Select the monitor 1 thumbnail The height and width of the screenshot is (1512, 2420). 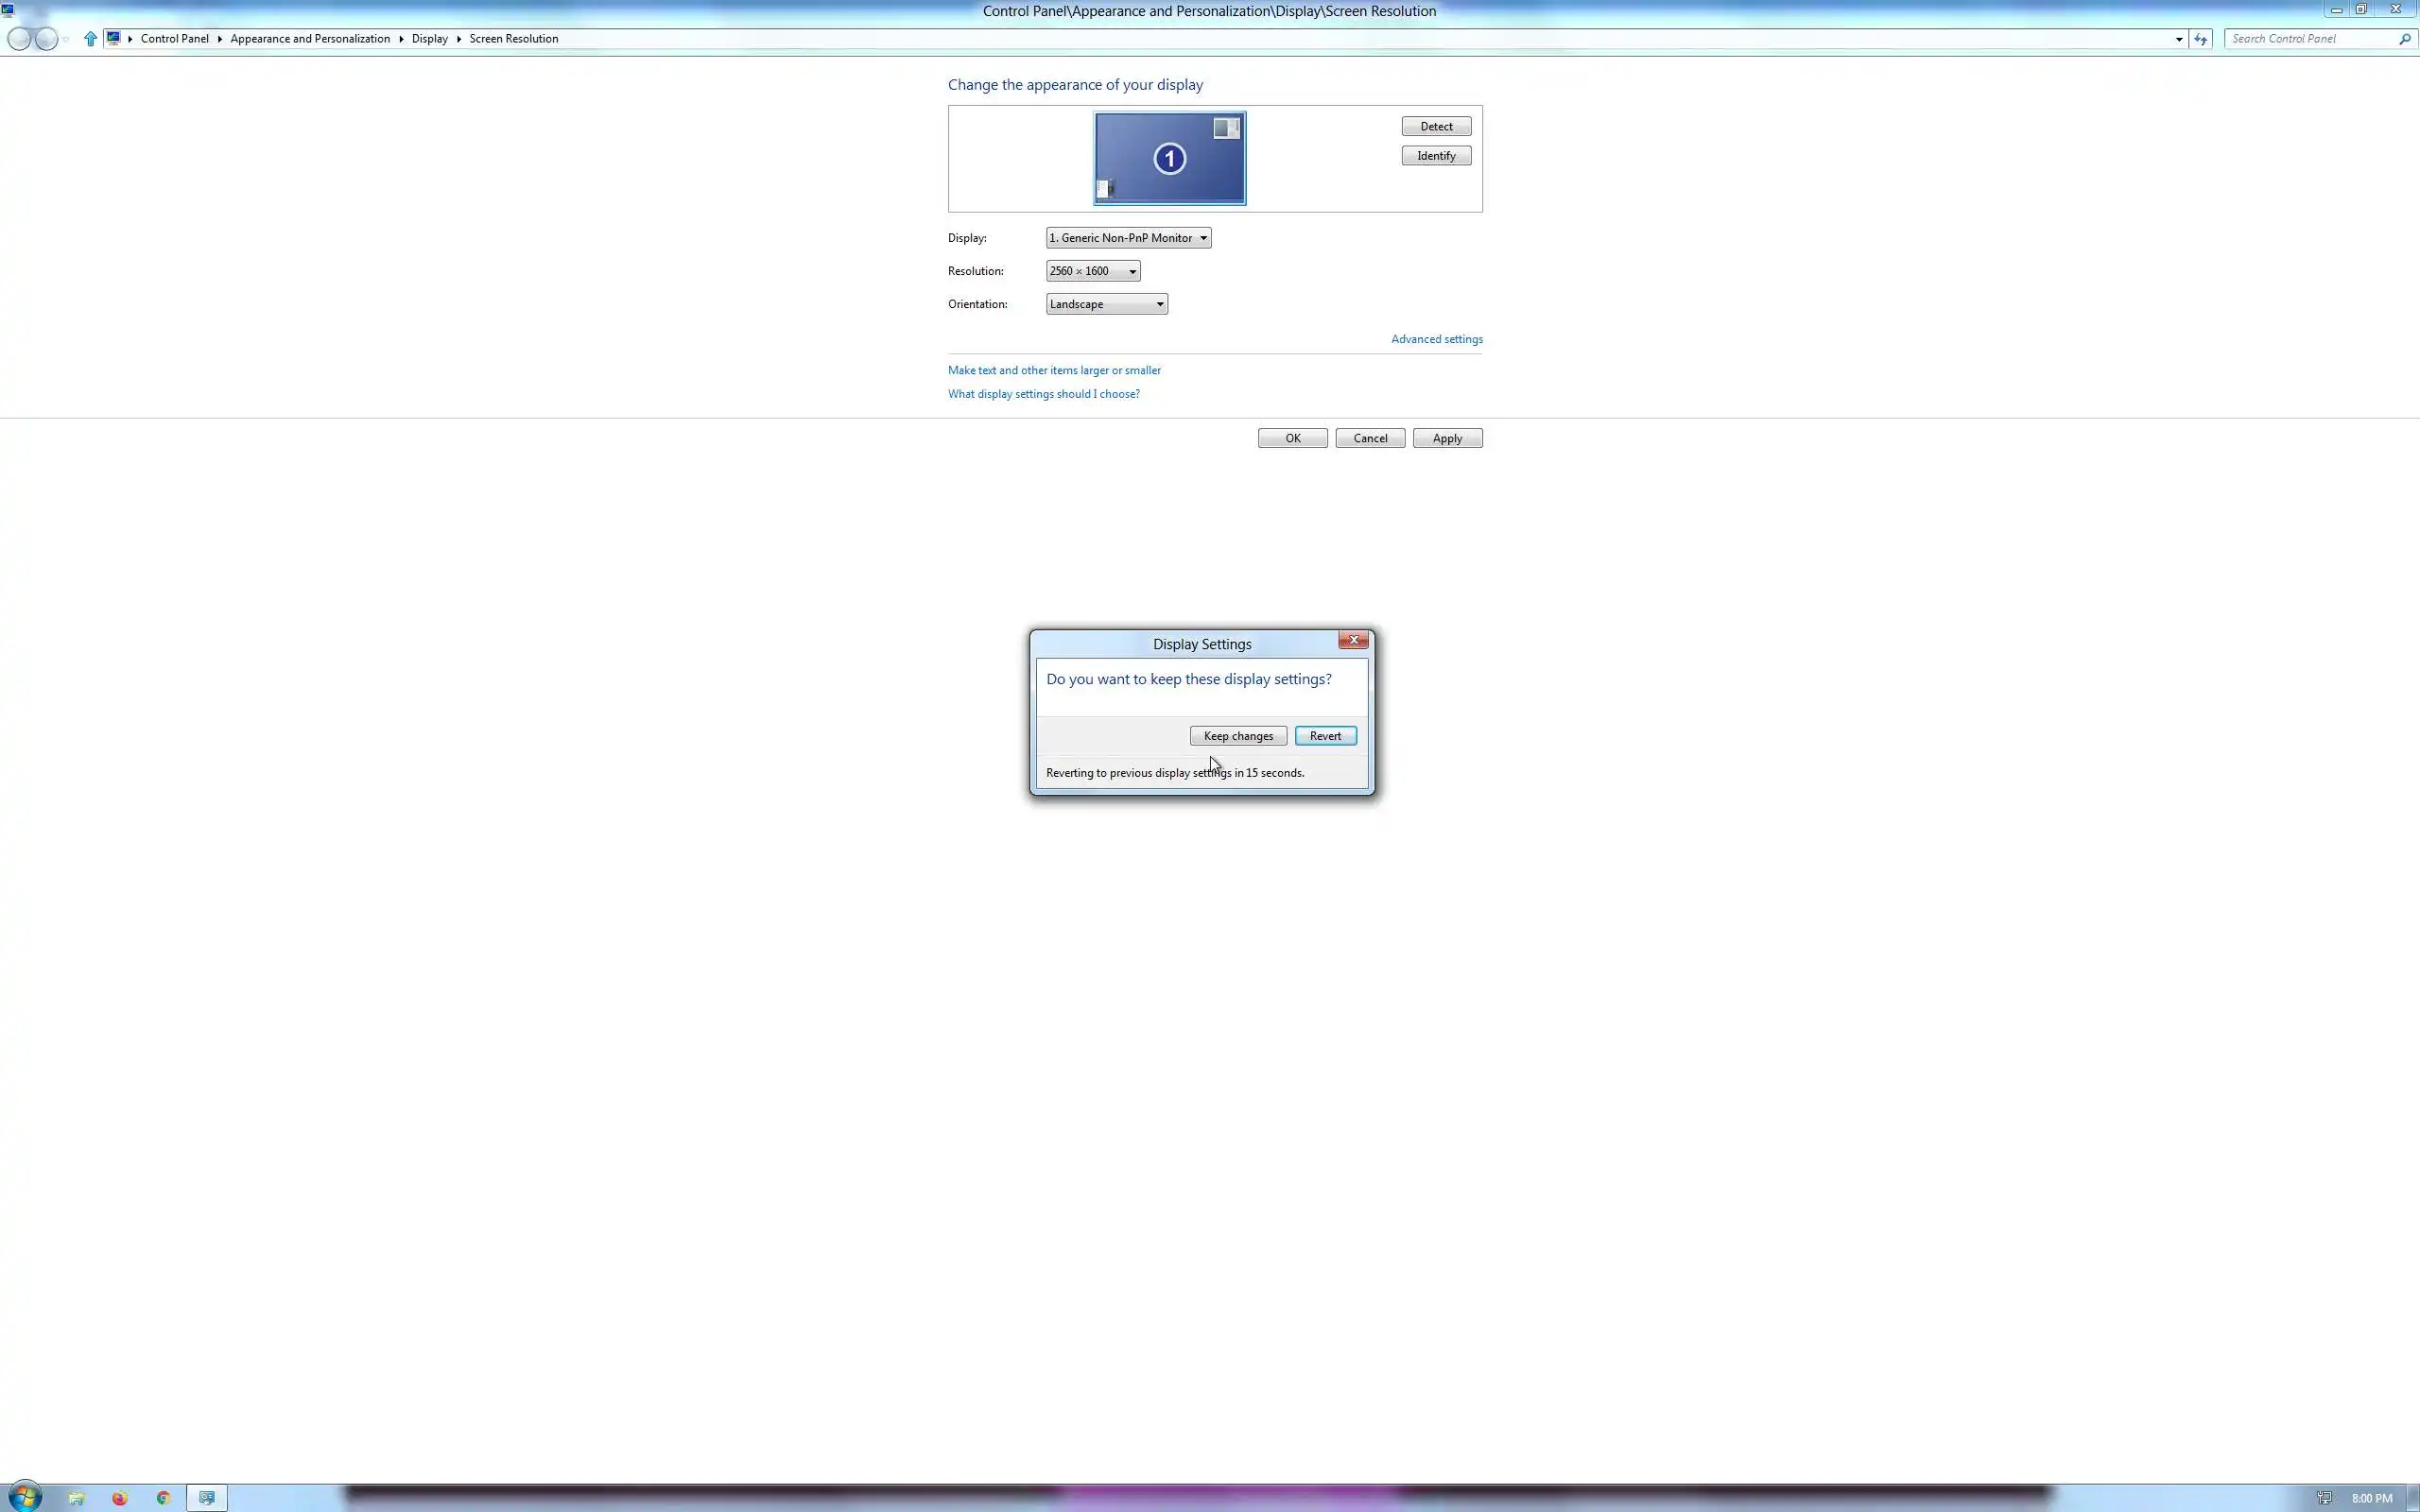point(1170,158)
